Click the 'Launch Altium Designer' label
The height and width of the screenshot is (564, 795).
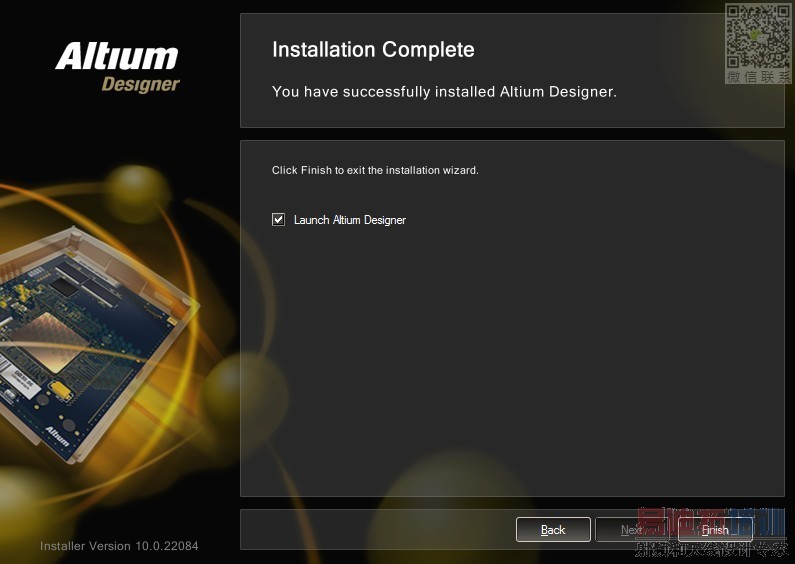(x=350, y=220)
